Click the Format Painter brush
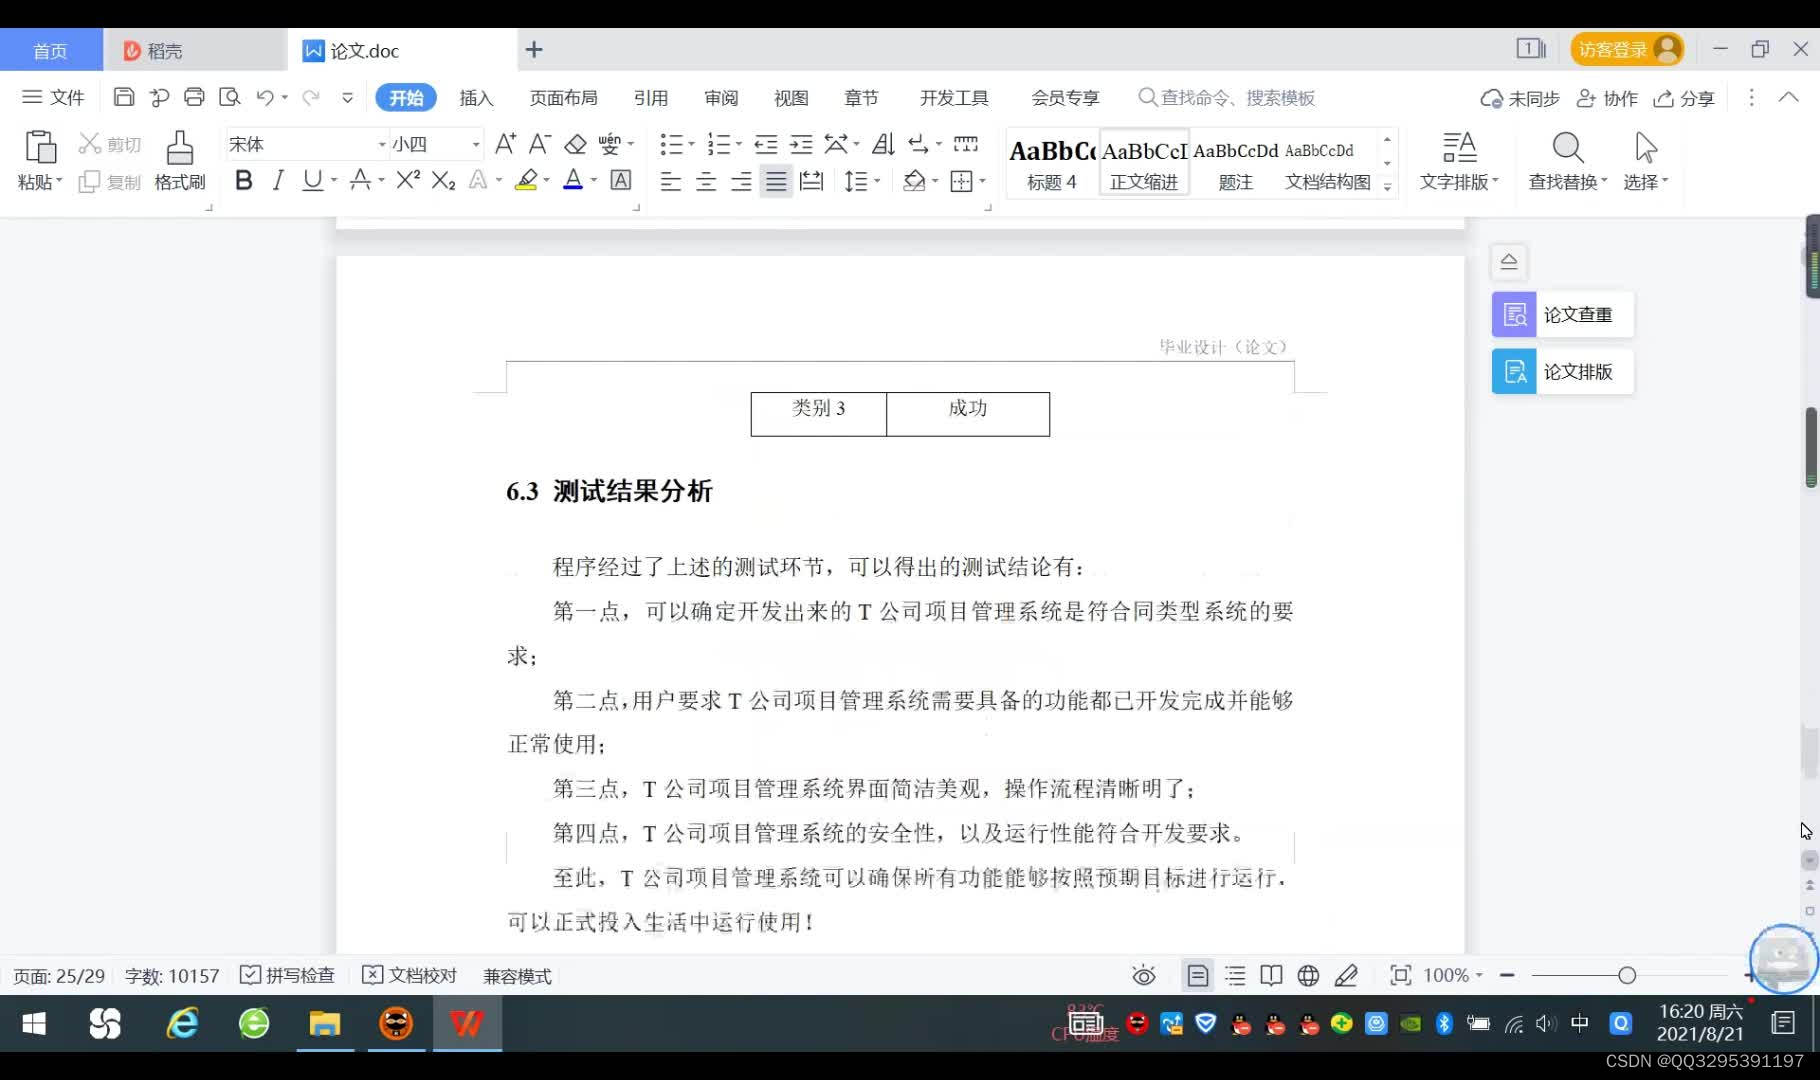 point(180,147)
